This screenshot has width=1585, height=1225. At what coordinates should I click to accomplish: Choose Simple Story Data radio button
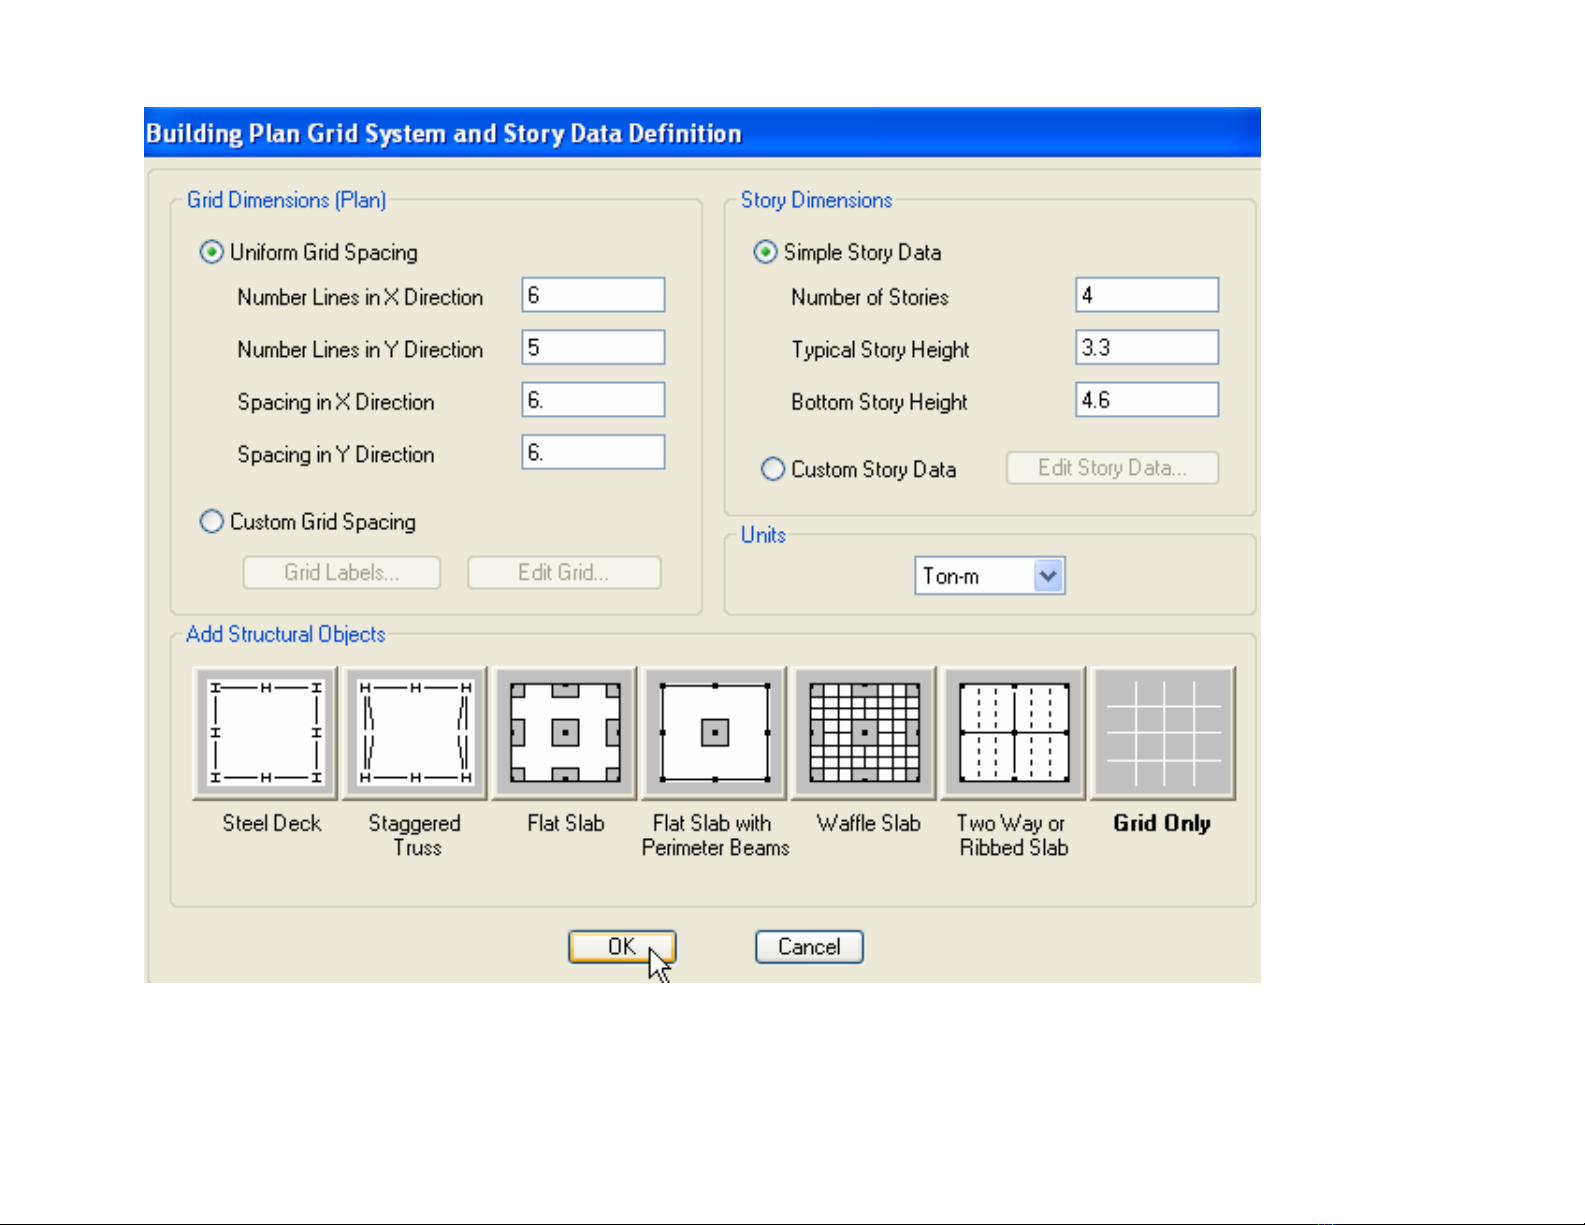tap(766, 252)
